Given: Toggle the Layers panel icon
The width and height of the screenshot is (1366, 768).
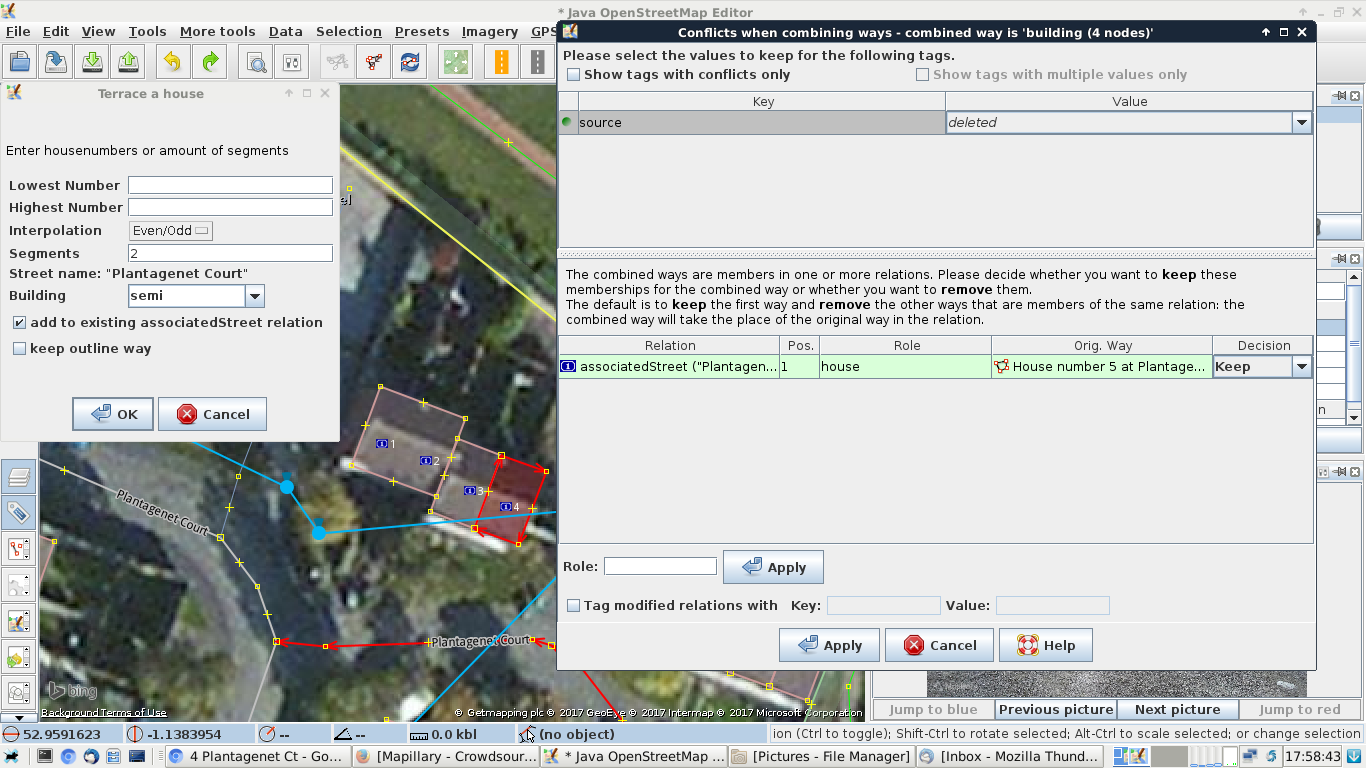Looking at the screenshot, I should click(18, 478).
